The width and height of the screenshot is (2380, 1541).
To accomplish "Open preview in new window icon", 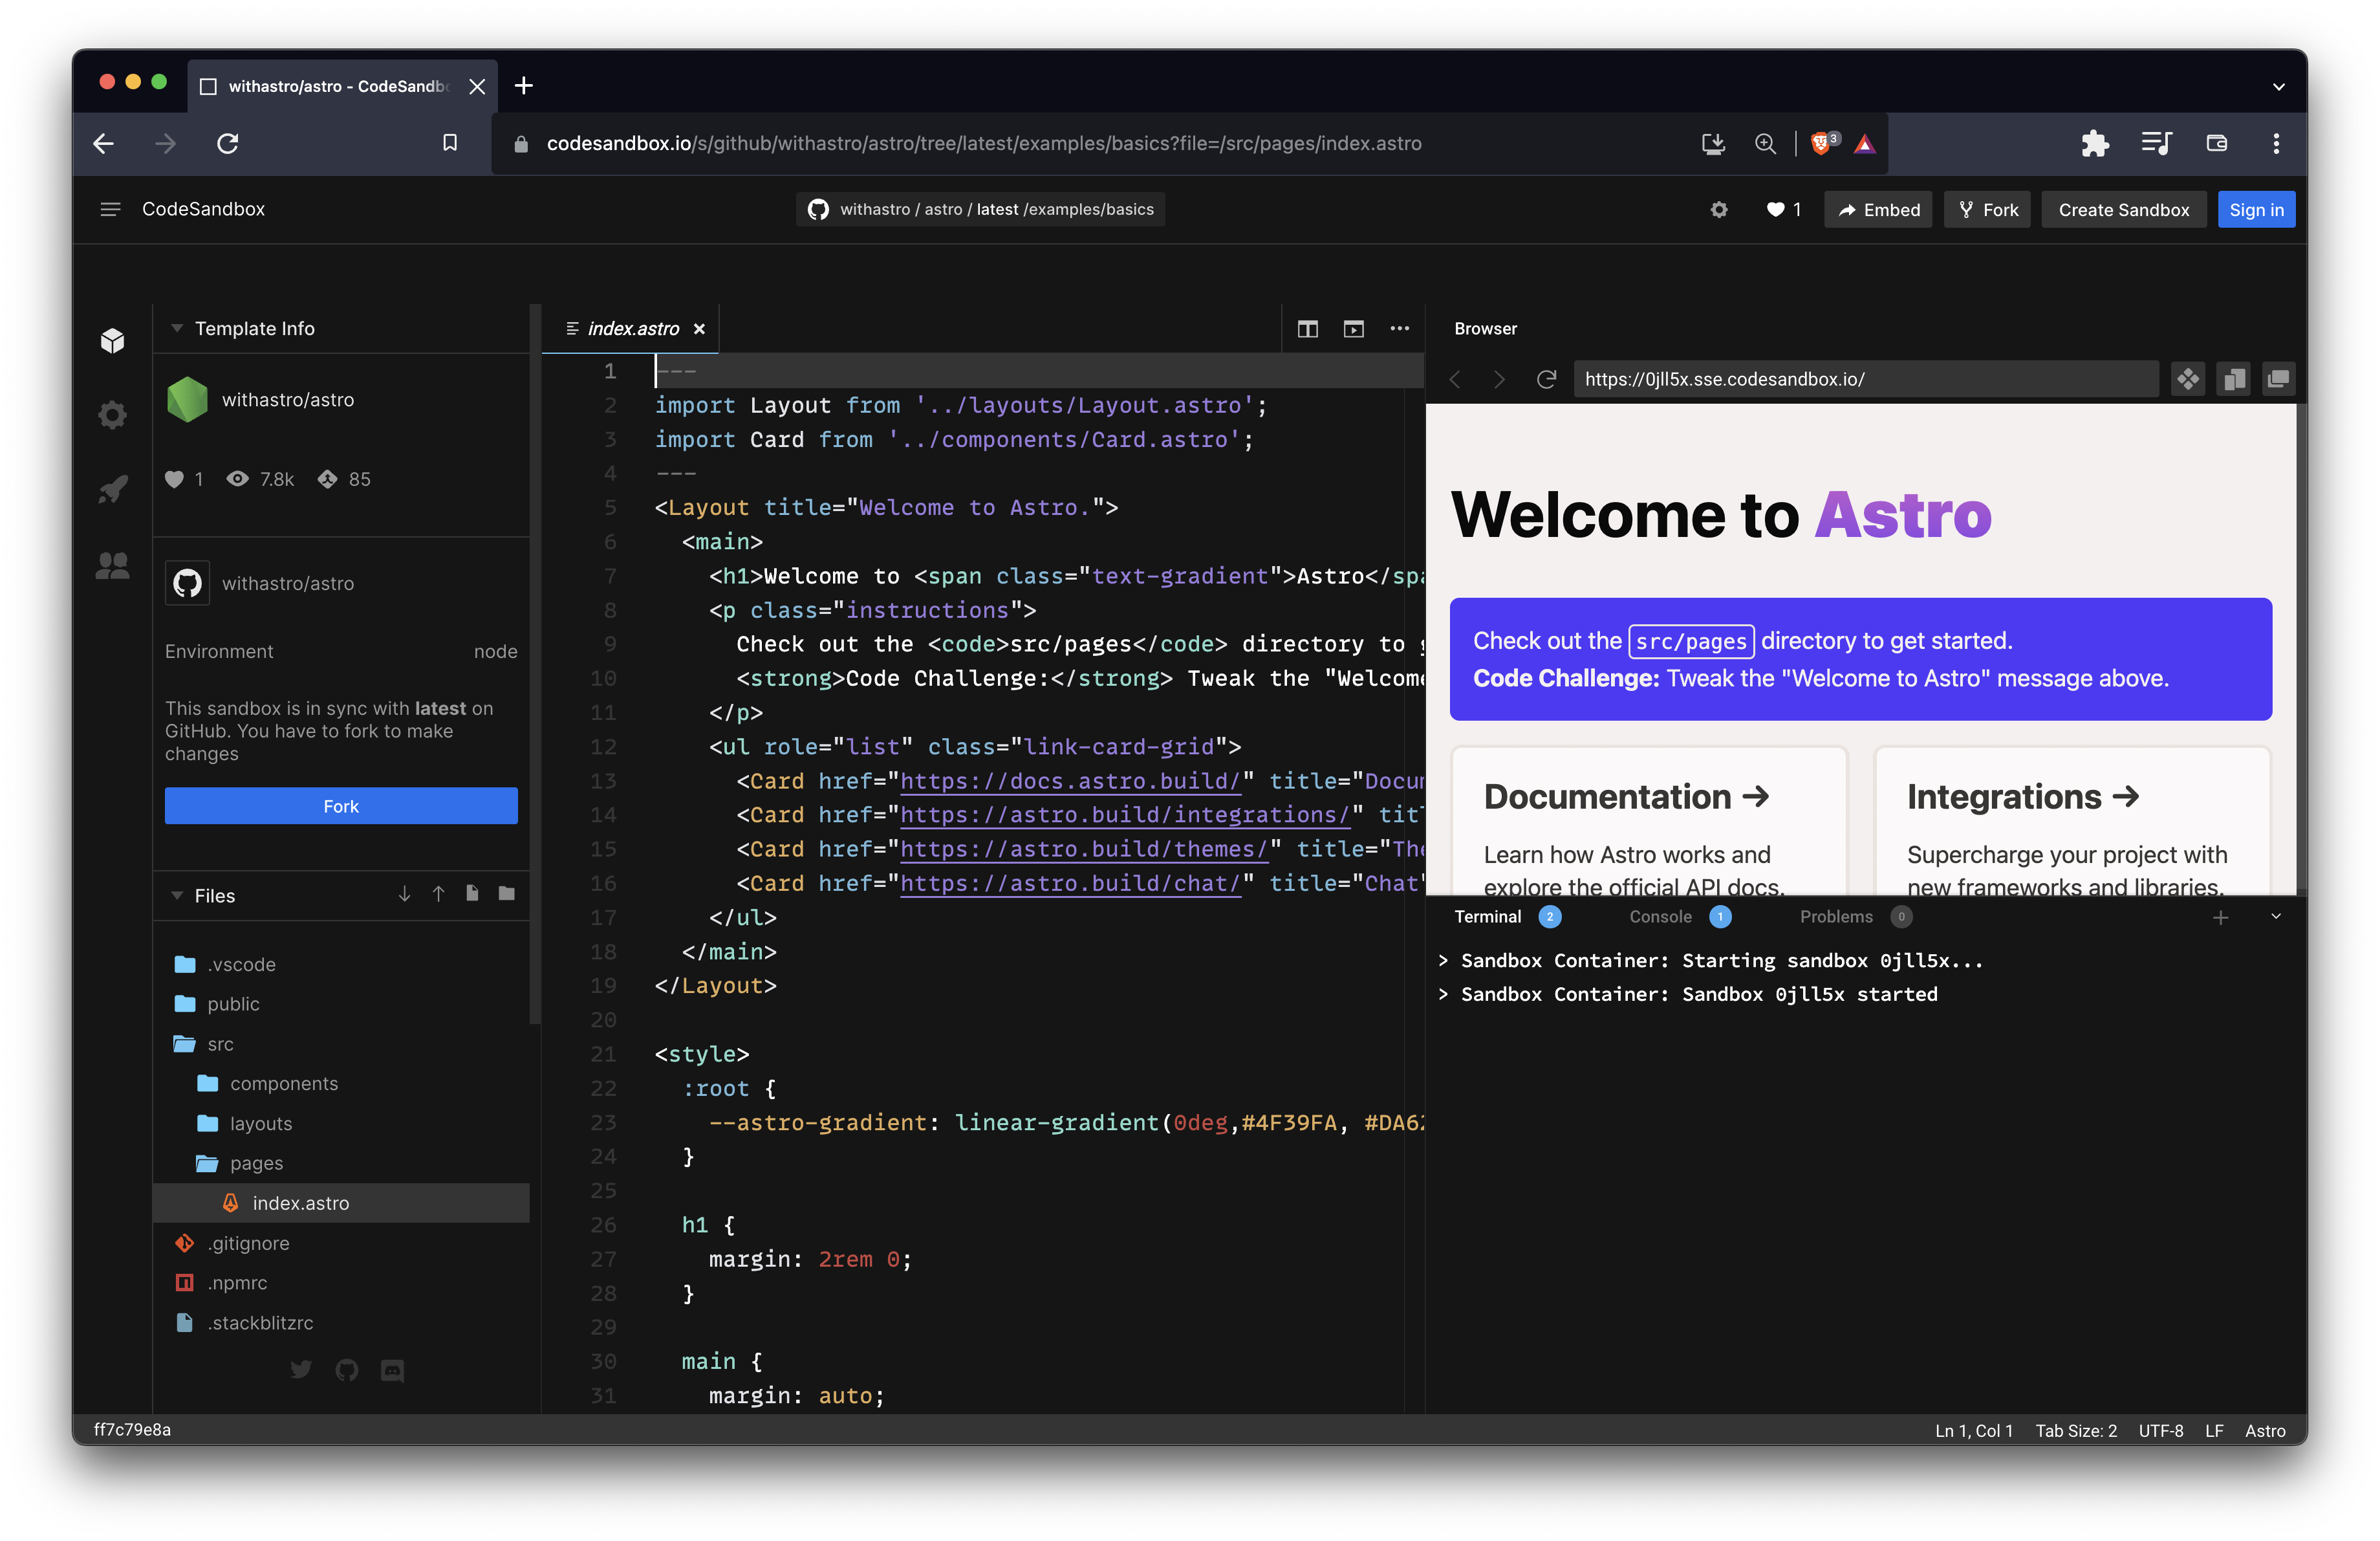I will [2278, 379].
